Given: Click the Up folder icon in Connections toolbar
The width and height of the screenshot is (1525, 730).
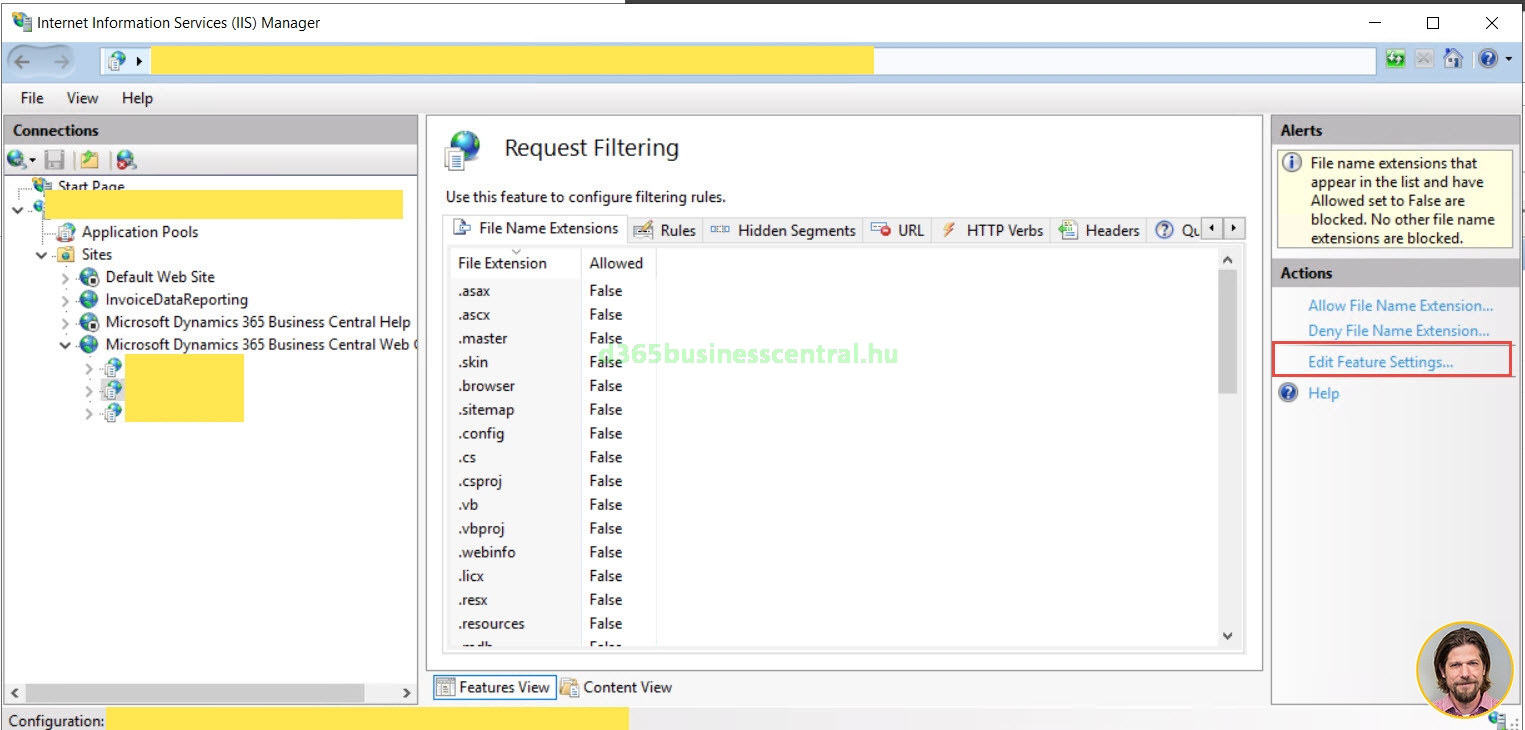Looking at the screenshot, I should point(90,160).
